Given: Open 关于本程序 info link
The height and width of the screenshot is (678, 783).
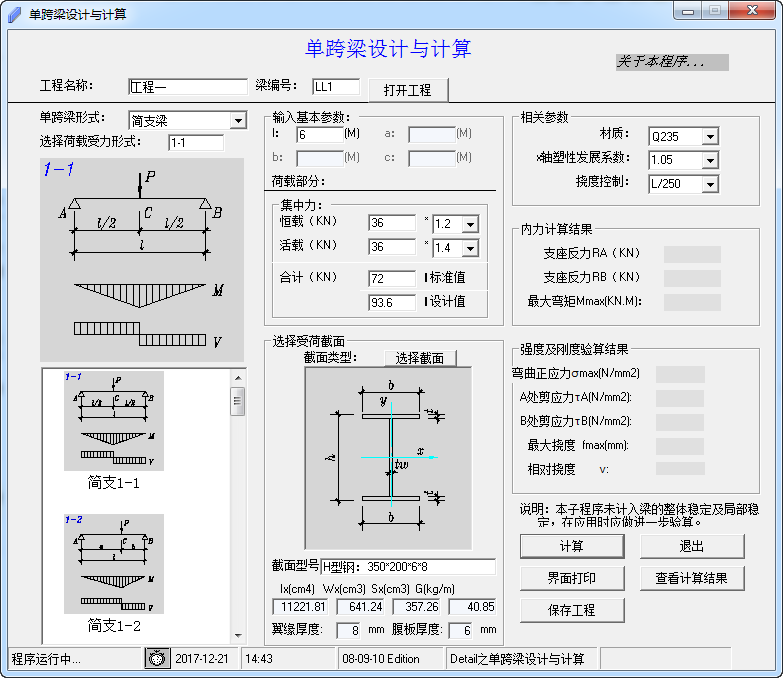Looking at the screenshot, I should click(x=671, y=62).
